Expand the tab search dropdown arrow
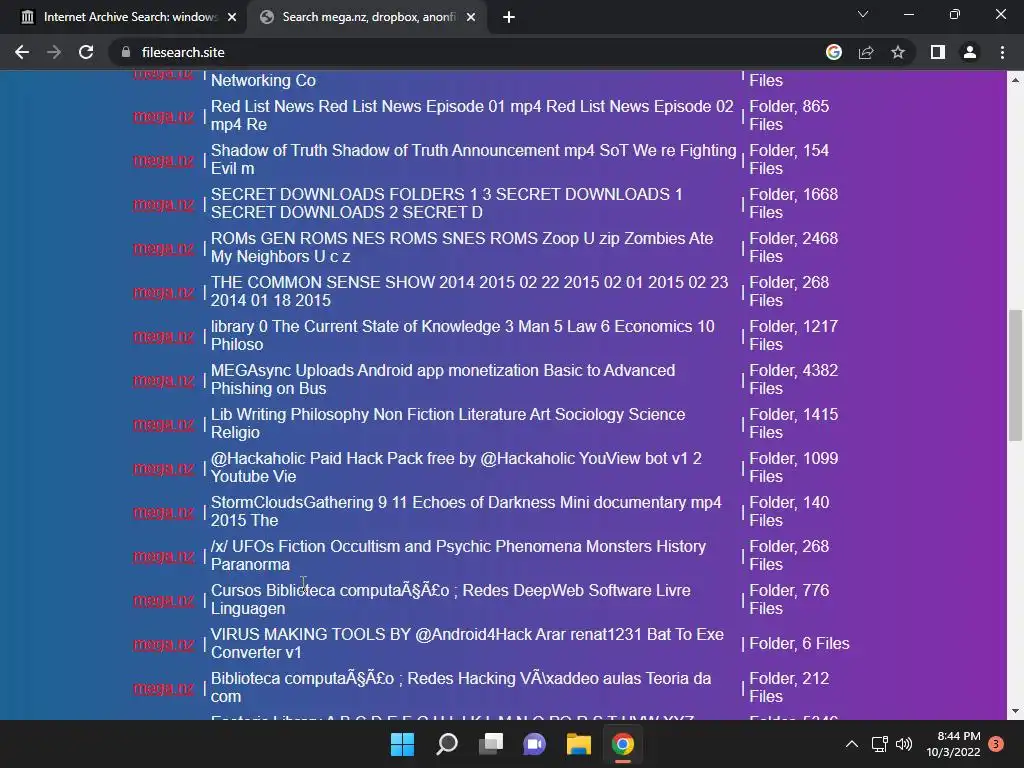This screenshot has height=768, width=1024. click(863, 14)
